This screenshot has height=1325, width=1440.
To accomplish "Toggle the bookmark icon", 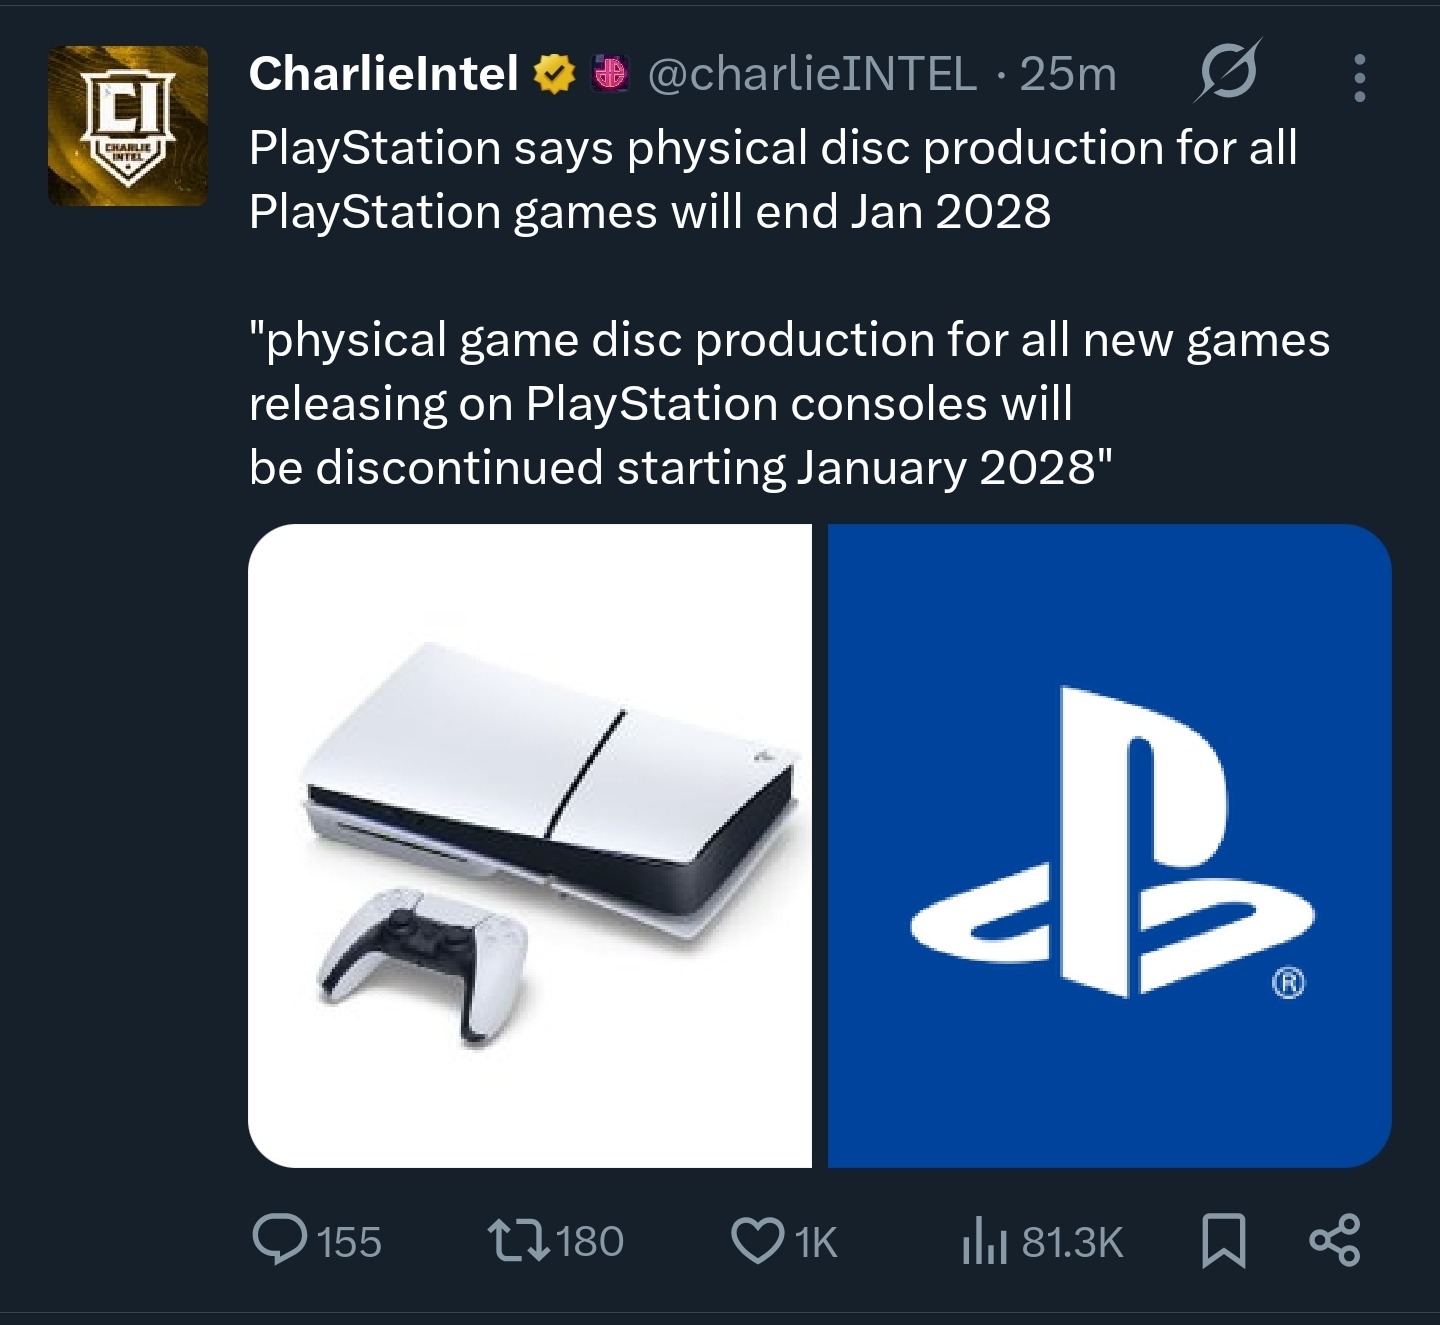I will [x=1224, y=1241].
